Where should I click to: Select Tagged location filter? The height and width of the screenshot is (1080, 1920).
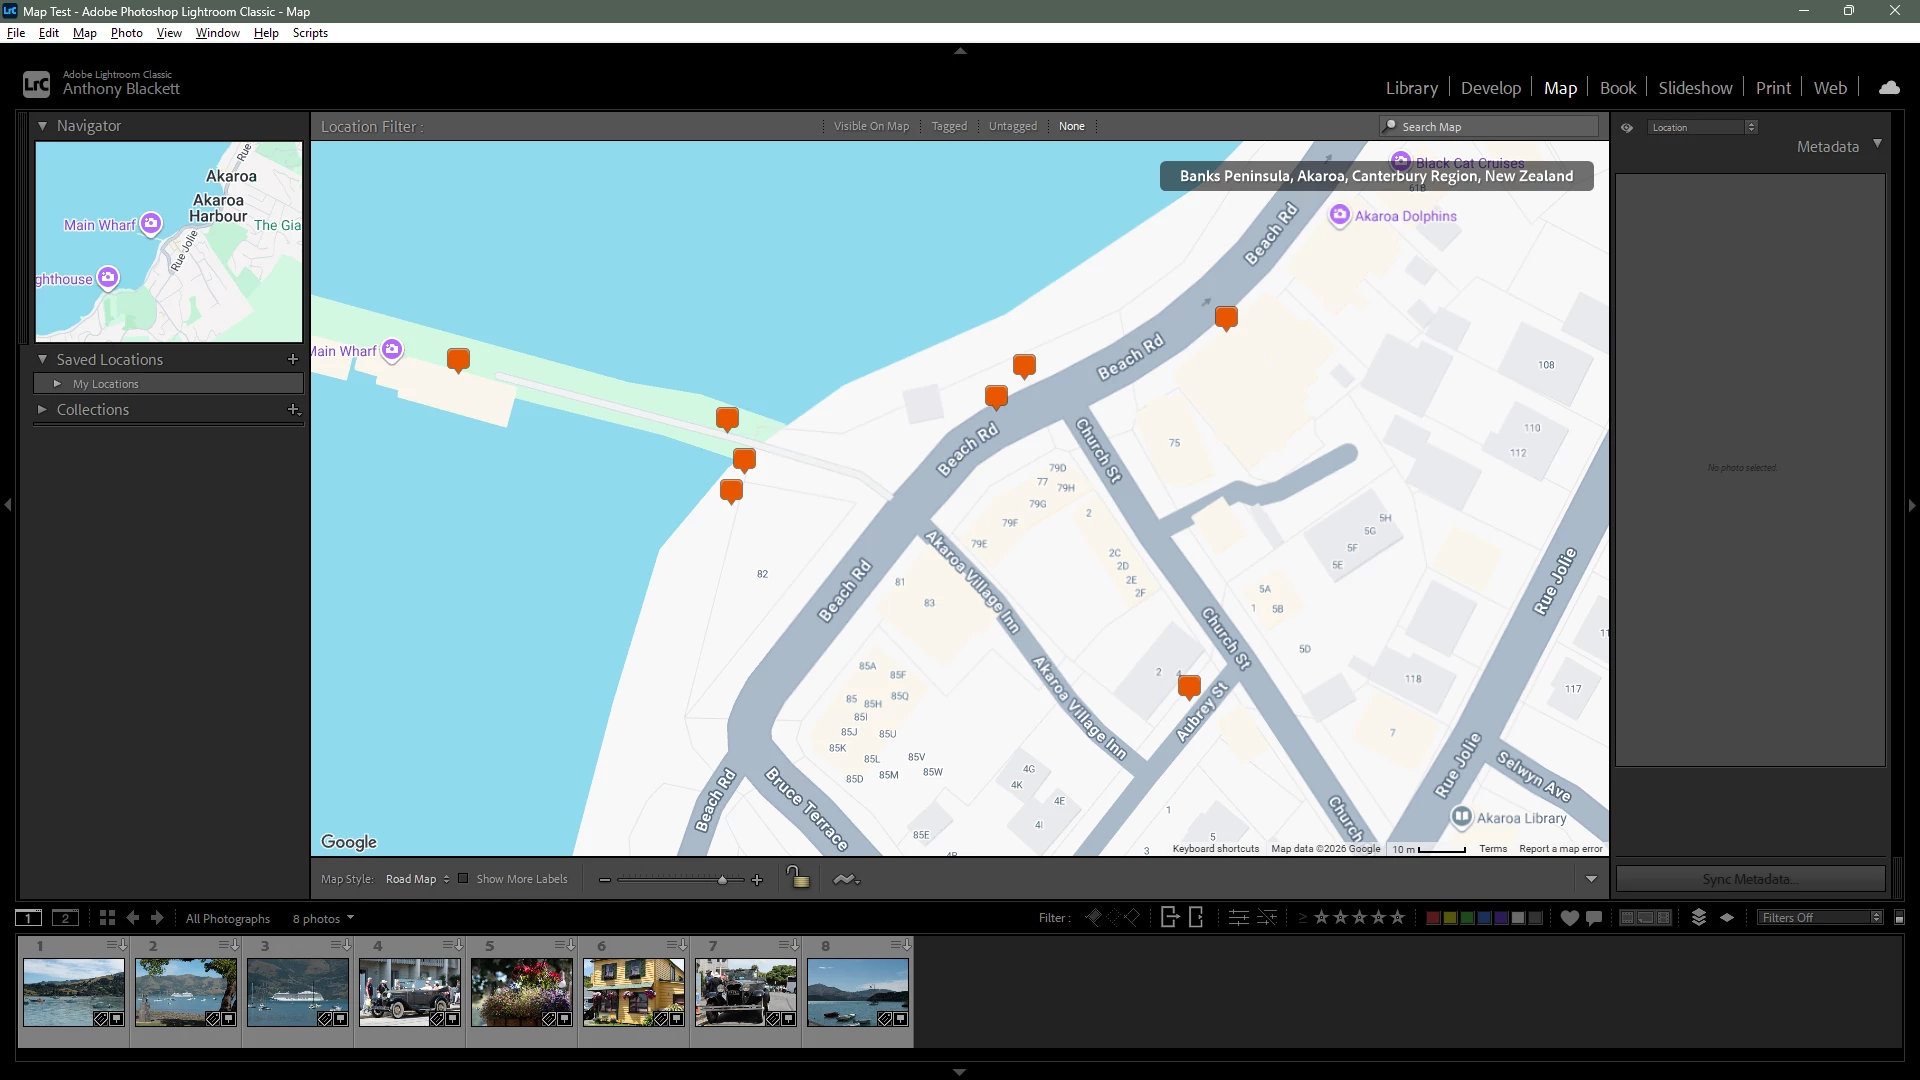tap(949, 126)
